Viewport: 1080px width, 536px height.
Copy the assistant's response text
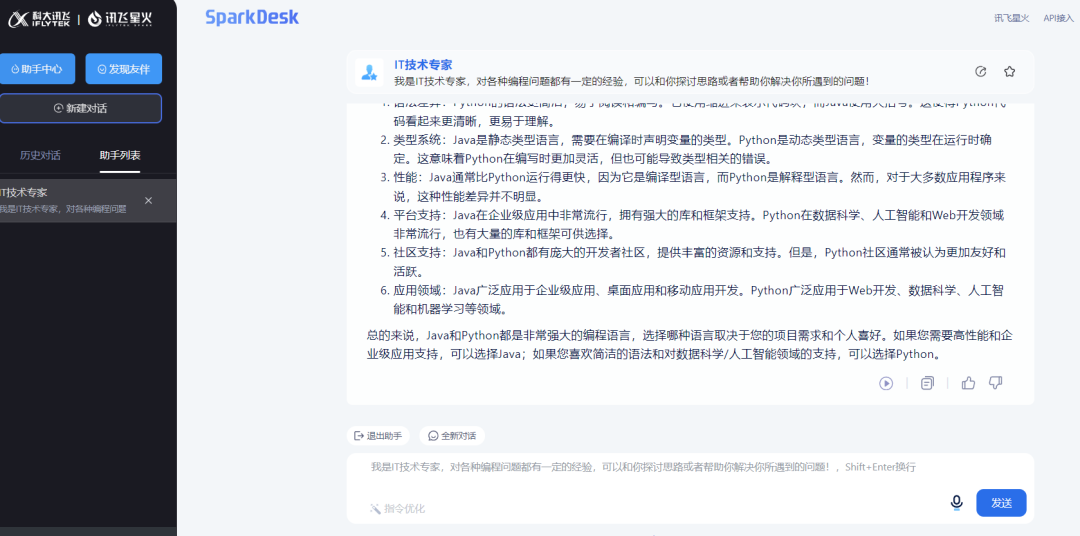tap(927, 383)
